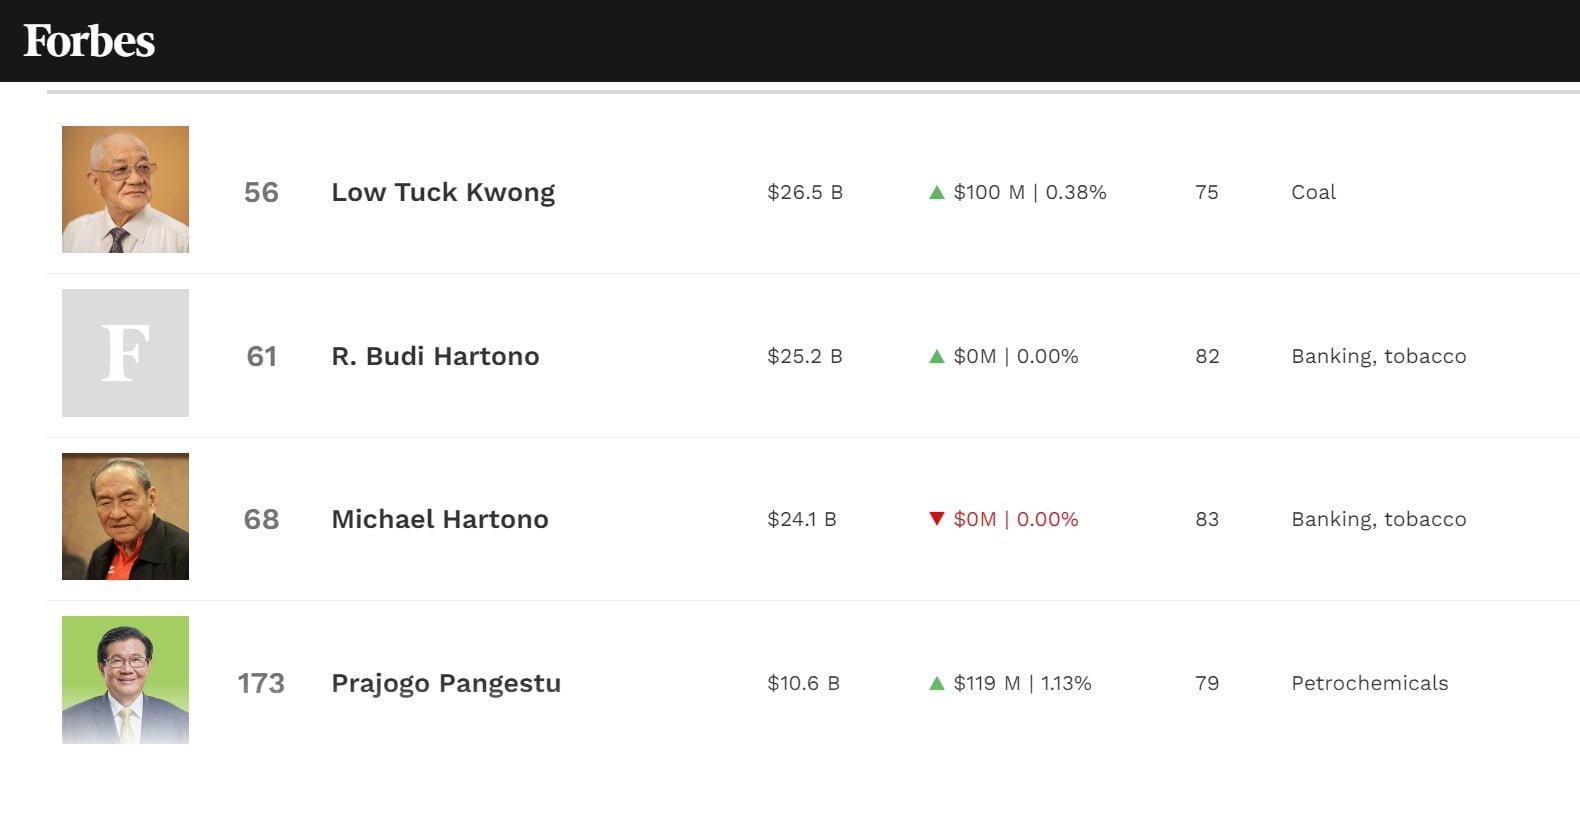Click green up arrow next to $119 M
1580x827 pixels.
click(x=937, y=683)
